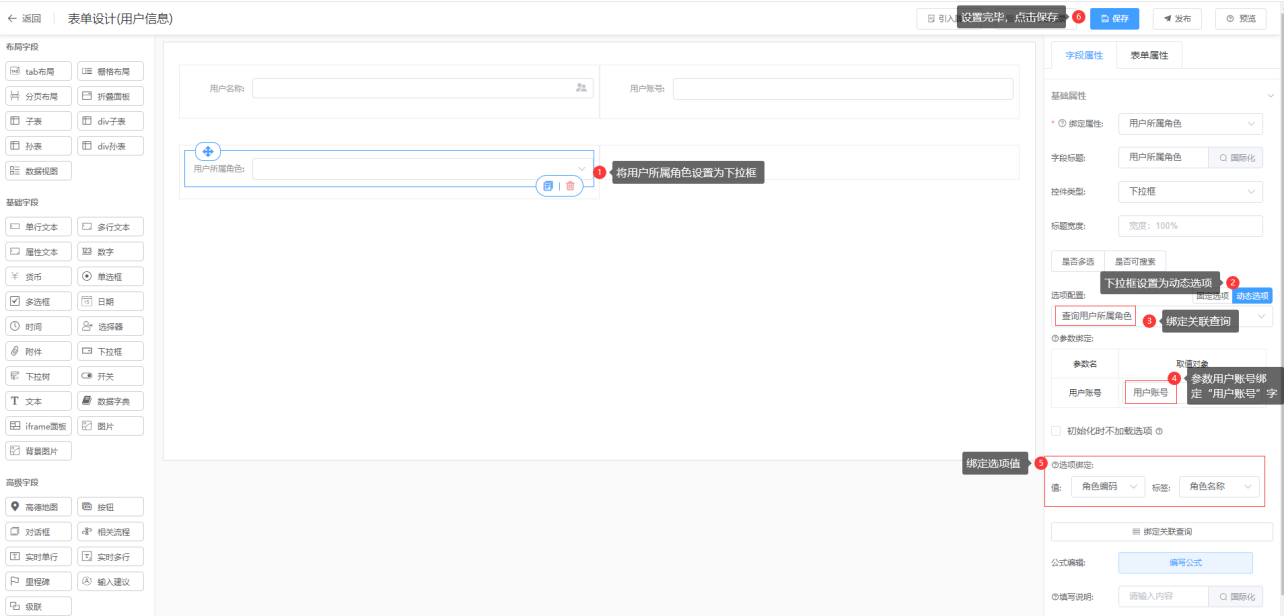Select the 动态选项 mode
The image size is (1284, 616).
pos(1252,295)
